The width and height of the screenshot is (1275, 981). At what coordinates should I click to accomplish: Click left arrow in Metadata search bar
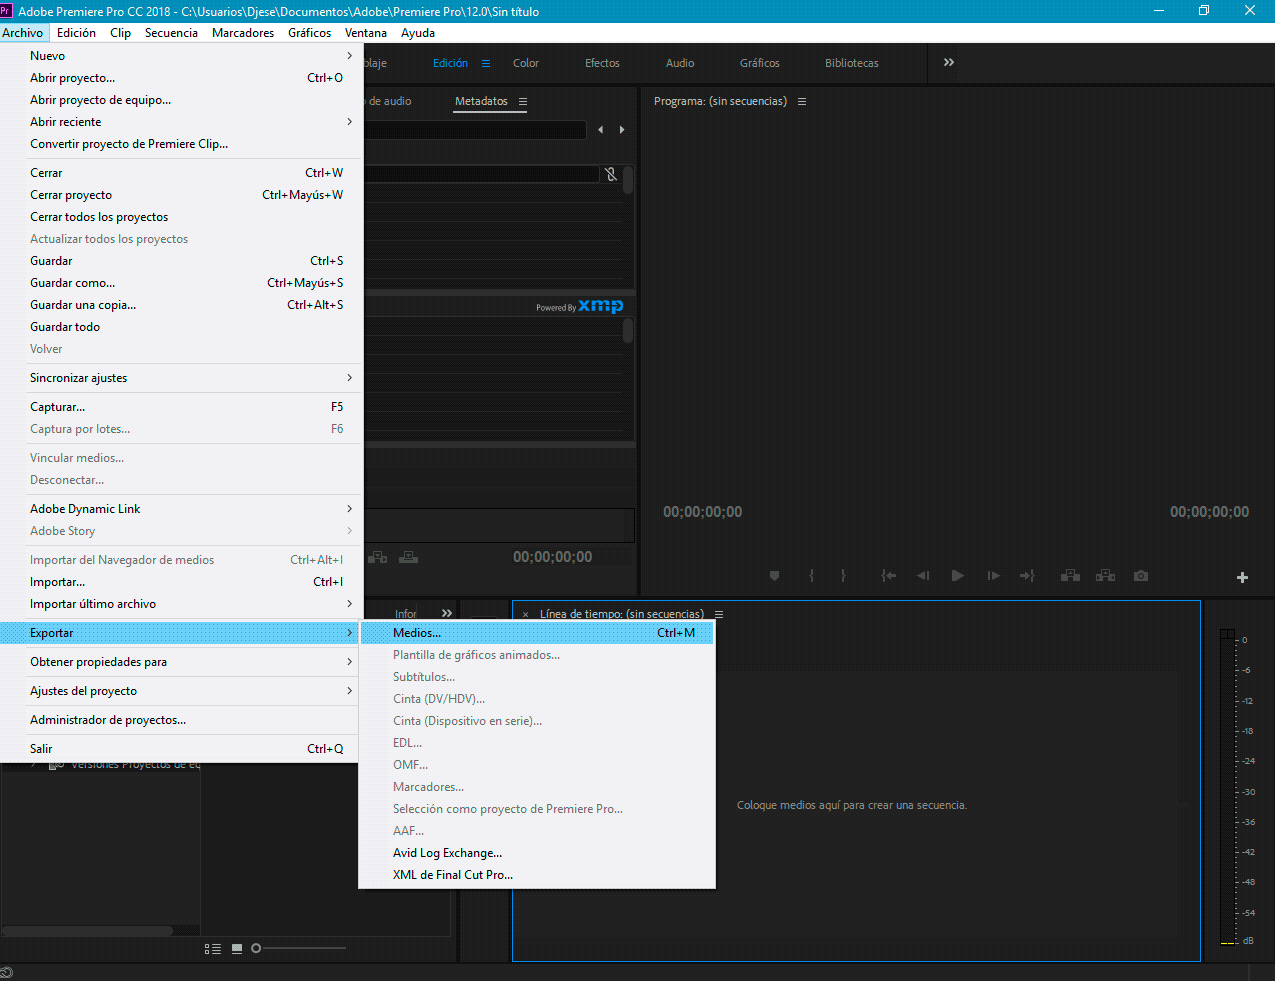(x=600, y=130)
